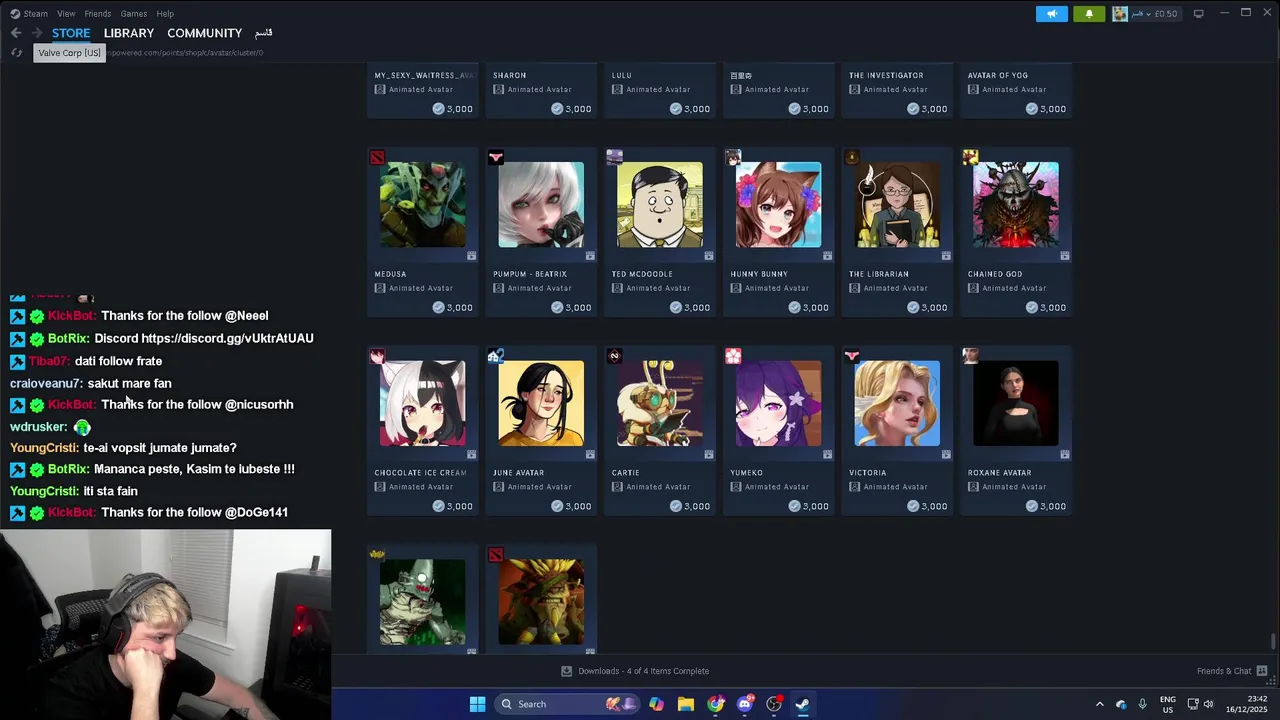Click the game icon on Roxane Avatar card
The image size is (1280, 720).
click(970, 356)
